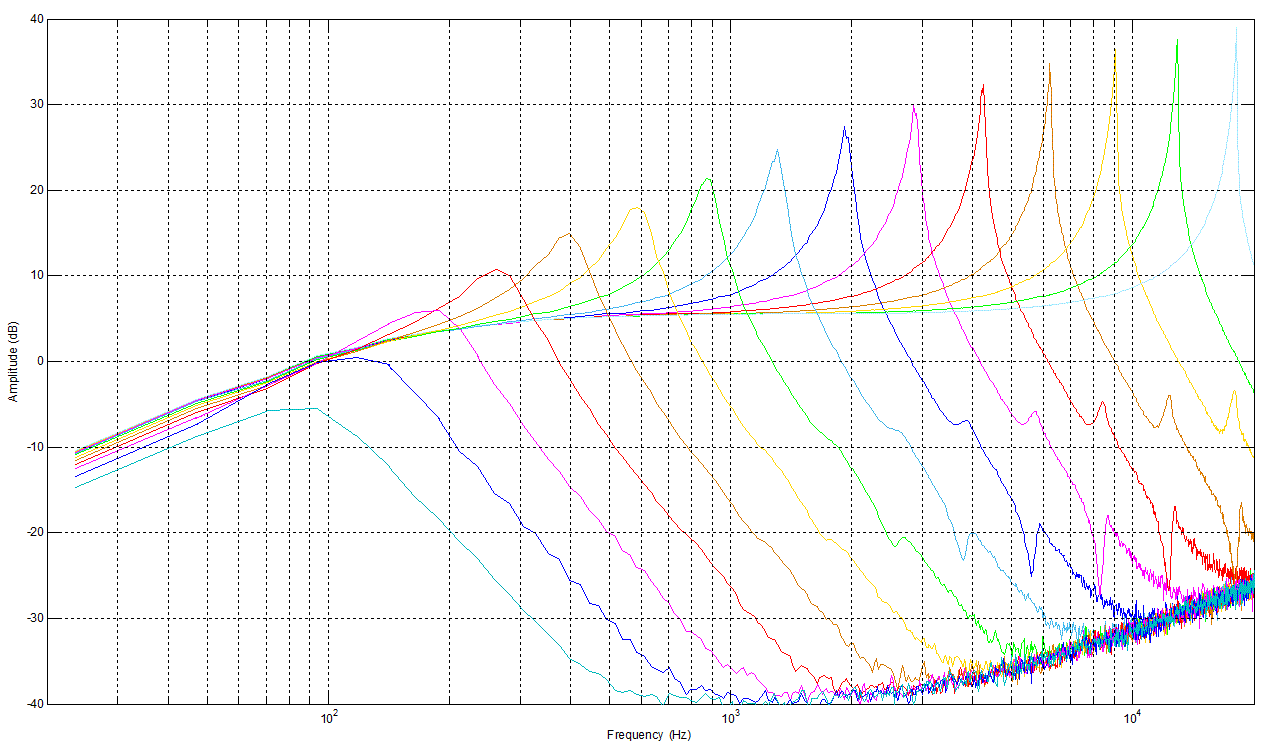Image resolution: width=1276 pixels, height=755 pixels.
Task: Click the x-axis tick label 10^3
Action: point(730,717)
